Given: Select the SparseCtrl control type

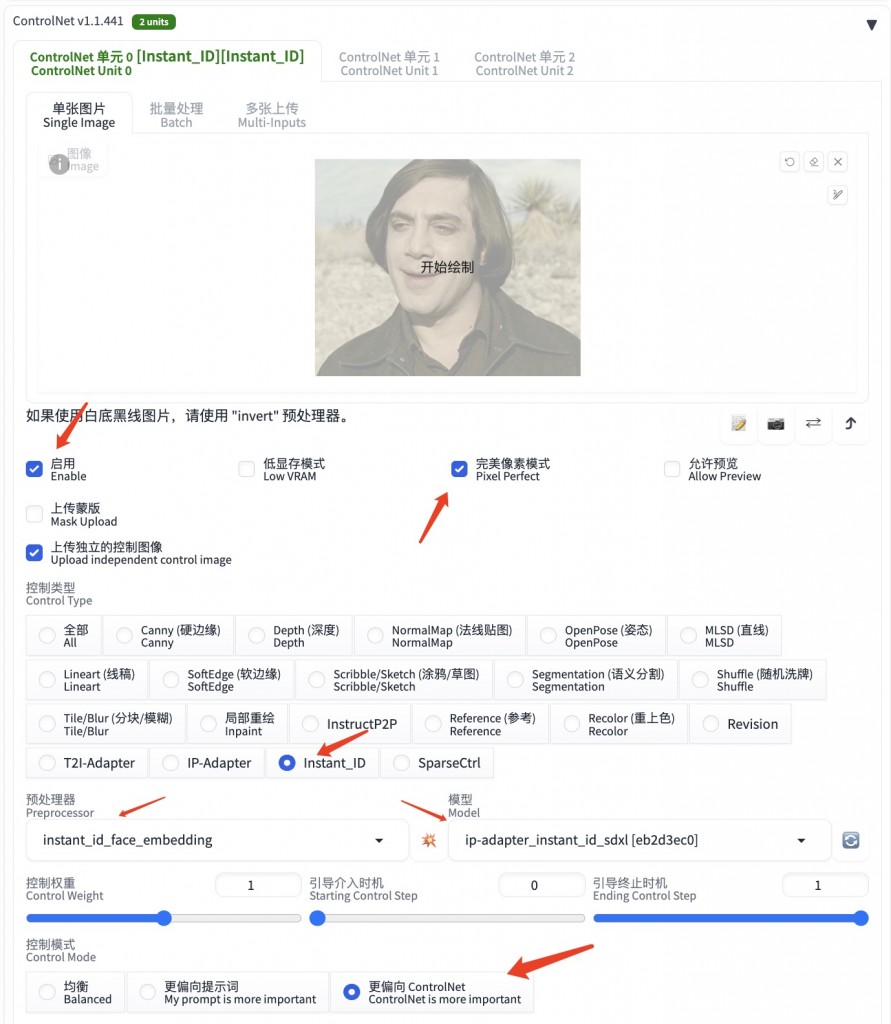Looking at the screenshot, I should pyautogui.click(x=437, y=763).
